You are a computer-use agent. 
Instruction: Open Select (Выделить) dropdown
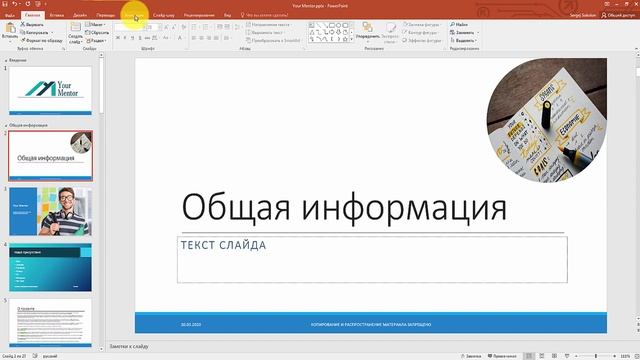[463, 40]
